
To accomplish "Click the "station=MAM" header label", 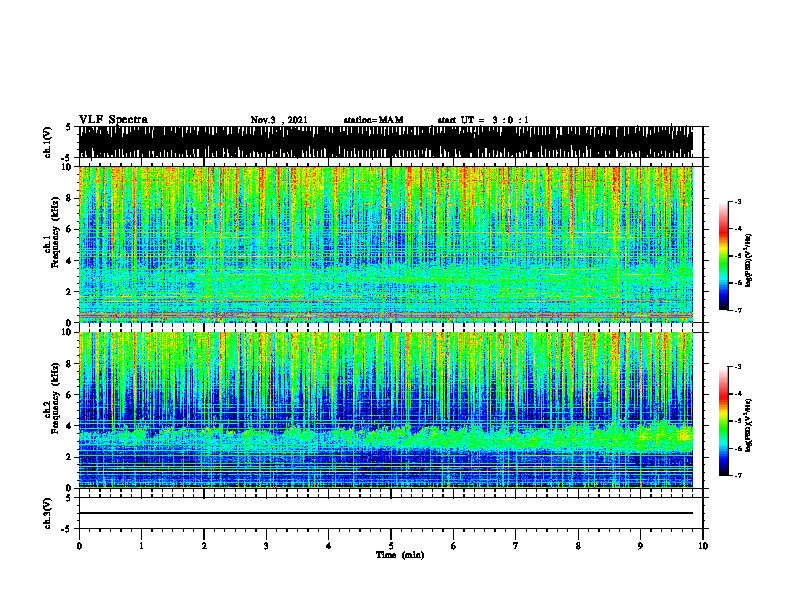I will pos(374,120).
